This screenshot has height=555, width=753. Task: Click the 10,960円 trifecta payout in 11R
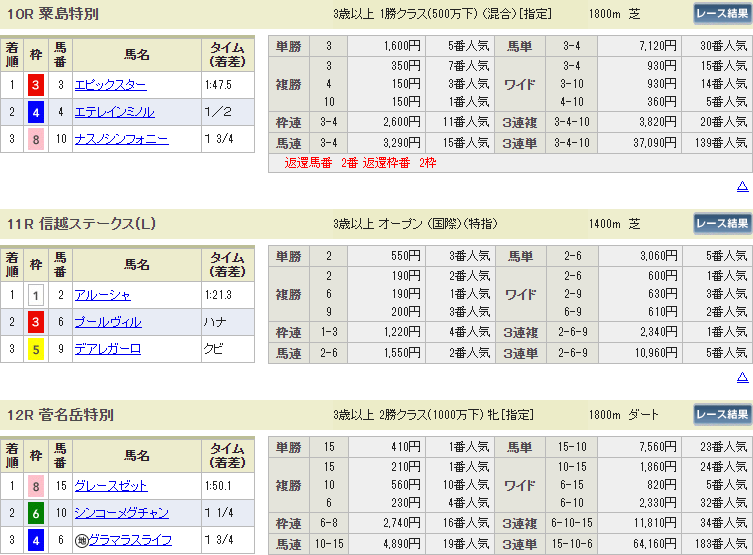(x=656, y=353)
